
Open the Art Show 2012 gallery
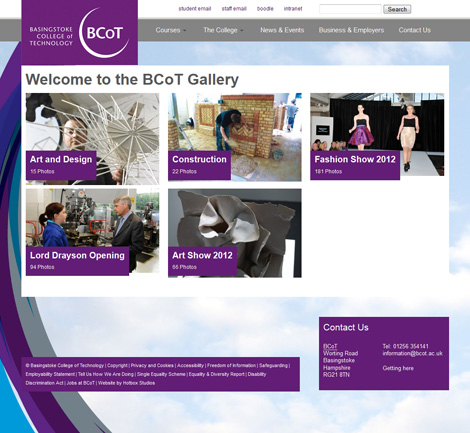pos(235,233)
